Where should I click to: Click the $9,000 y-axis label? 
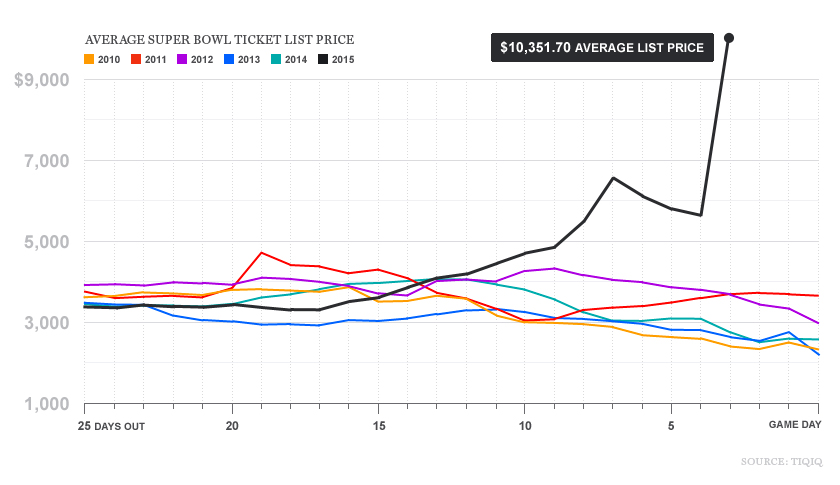(41, 80)
